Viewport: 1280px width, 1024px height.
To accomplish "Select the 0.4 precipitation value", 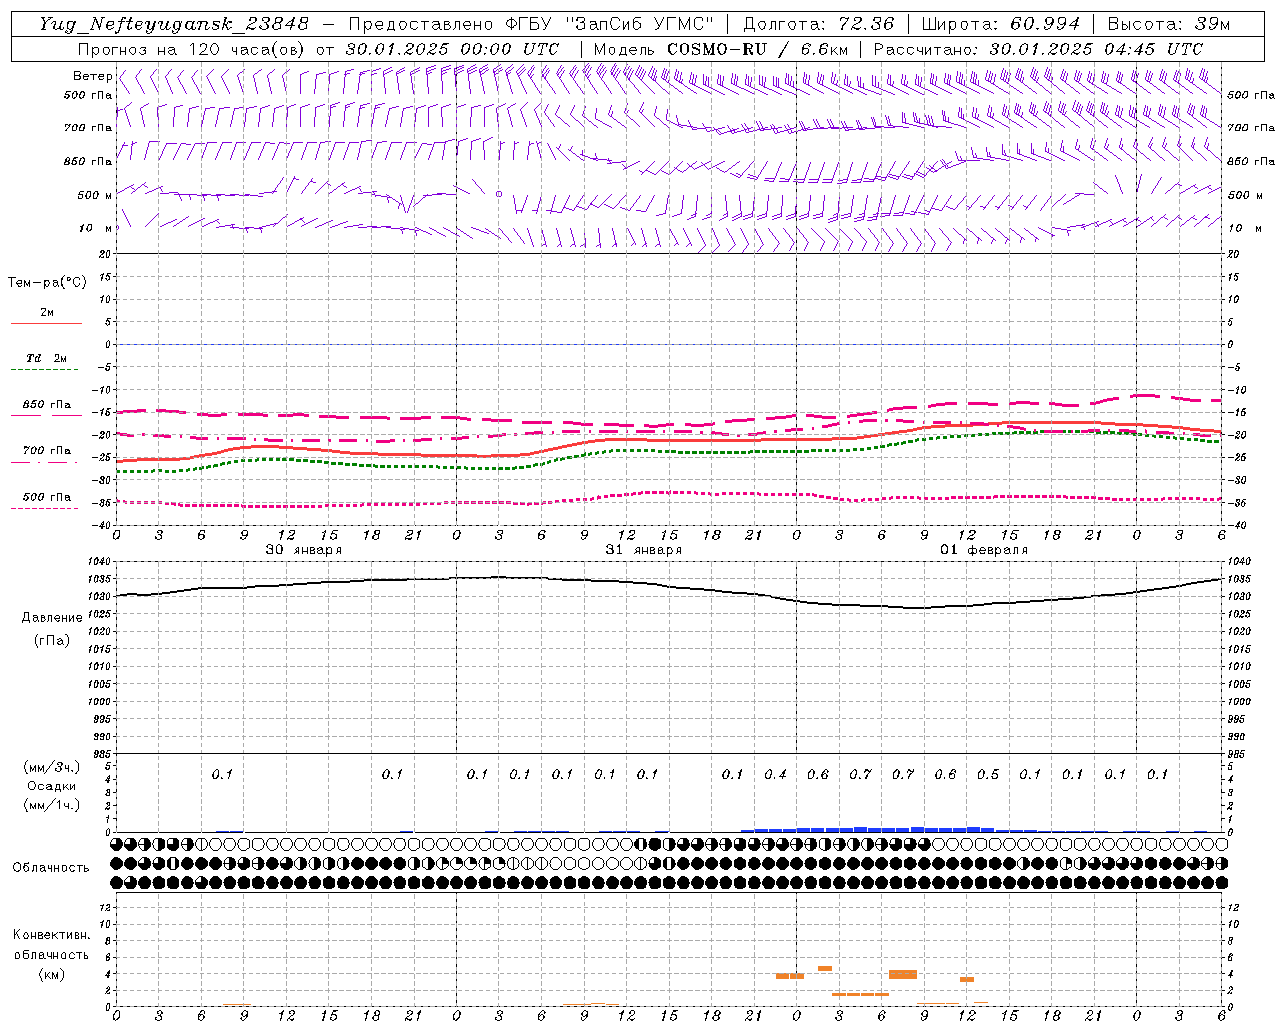I will tap(775, 774).
